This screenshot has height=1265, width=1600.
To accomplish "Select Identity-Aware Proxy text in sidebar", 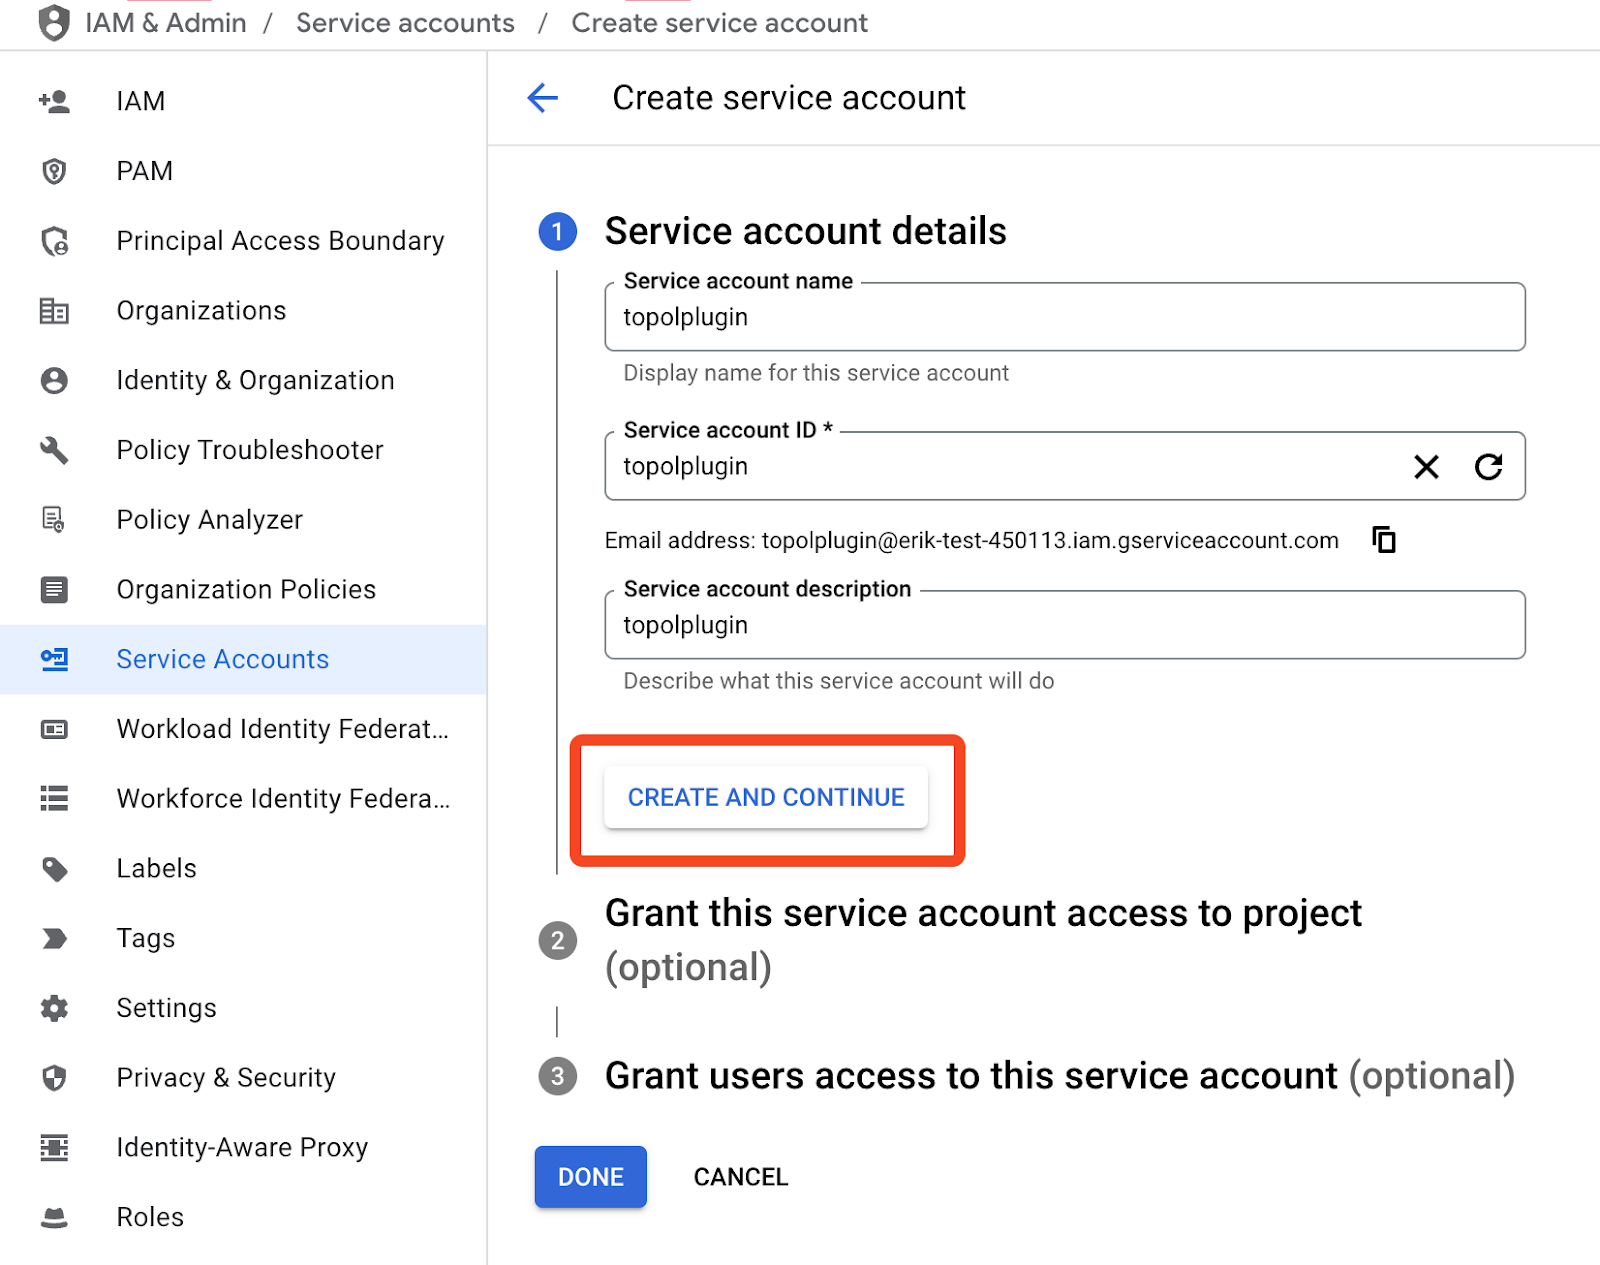I will coord(242,1148).
